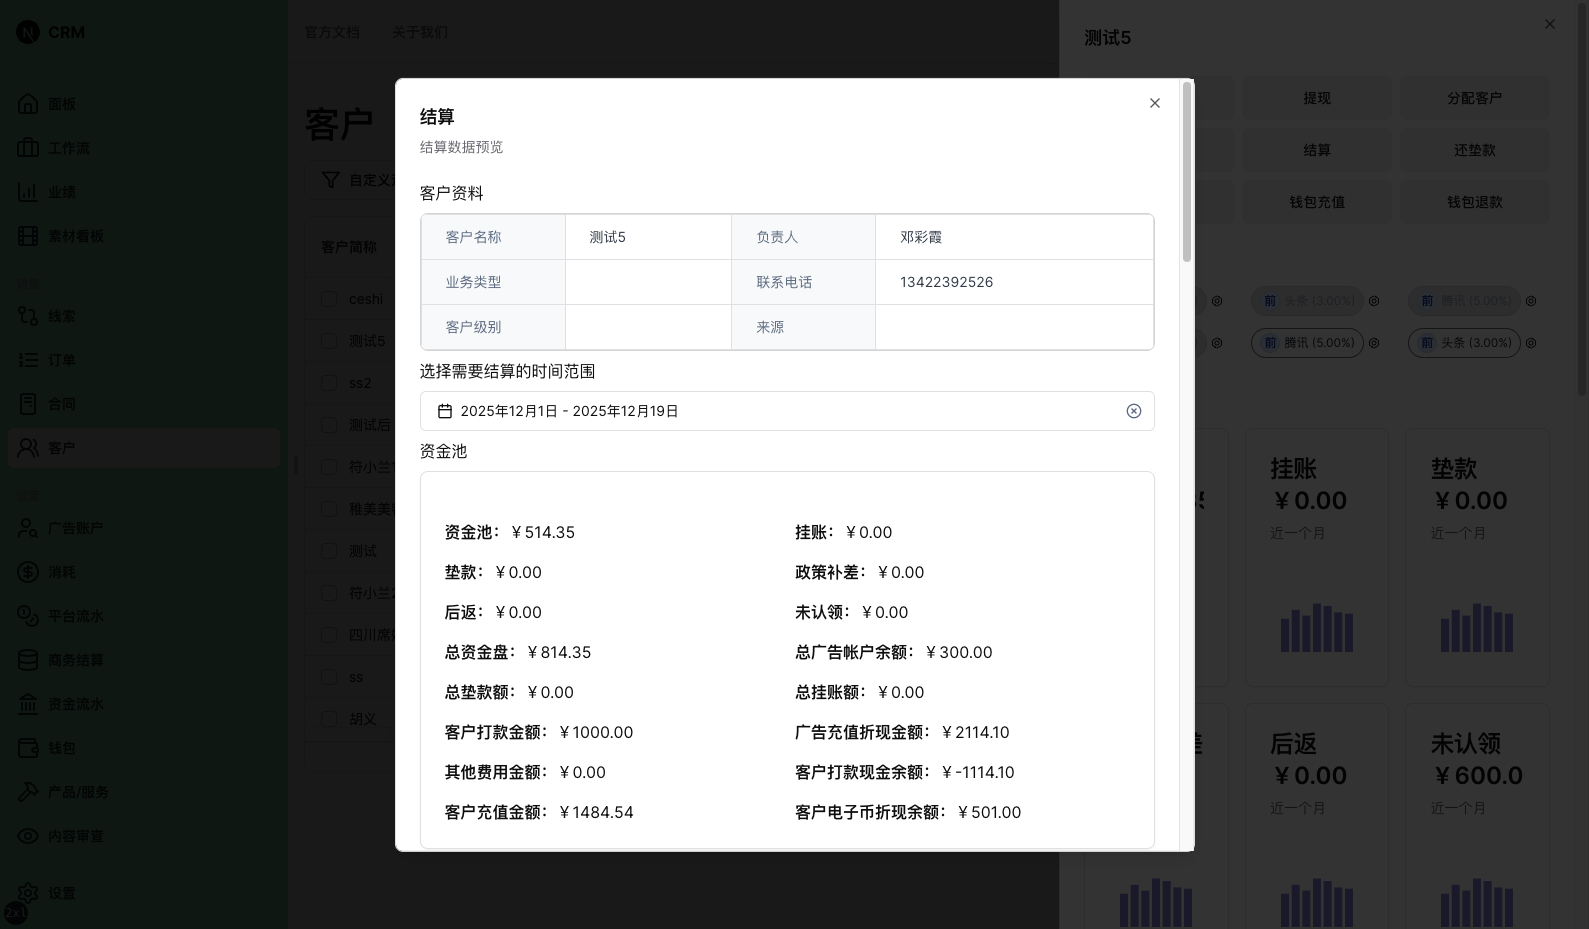Screen dimensions: 1589x929
Task: Click 总广告帐户余额 value ￥300.00
Action: coord(959,652)
